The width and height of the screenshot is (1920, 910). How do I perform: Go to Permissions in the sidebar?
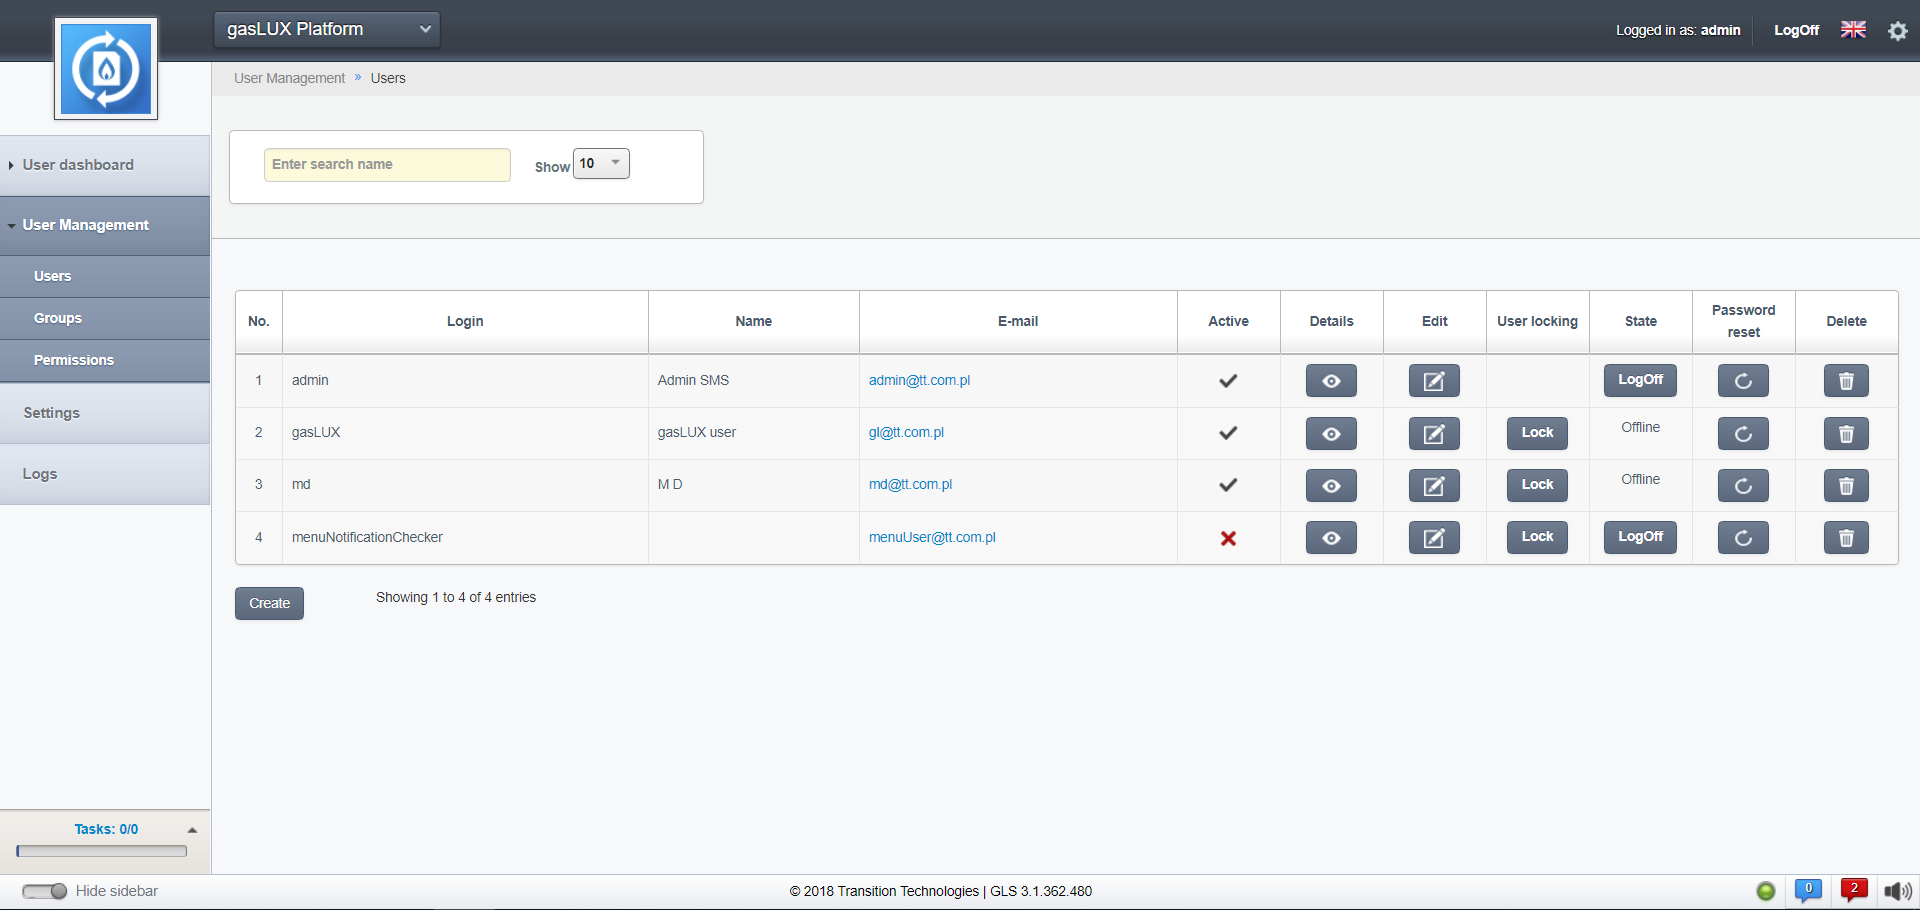[x=74, y=360]
